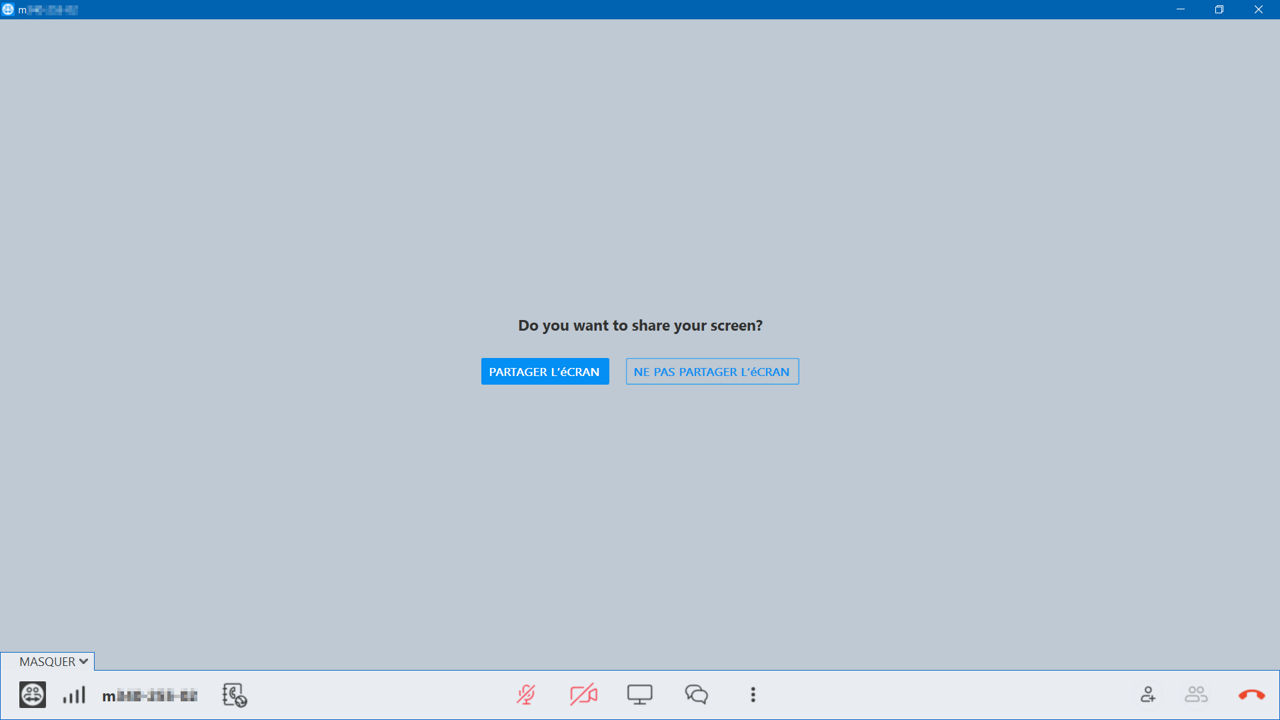Turn on the disabled camera icon

(x=583, y=695)
